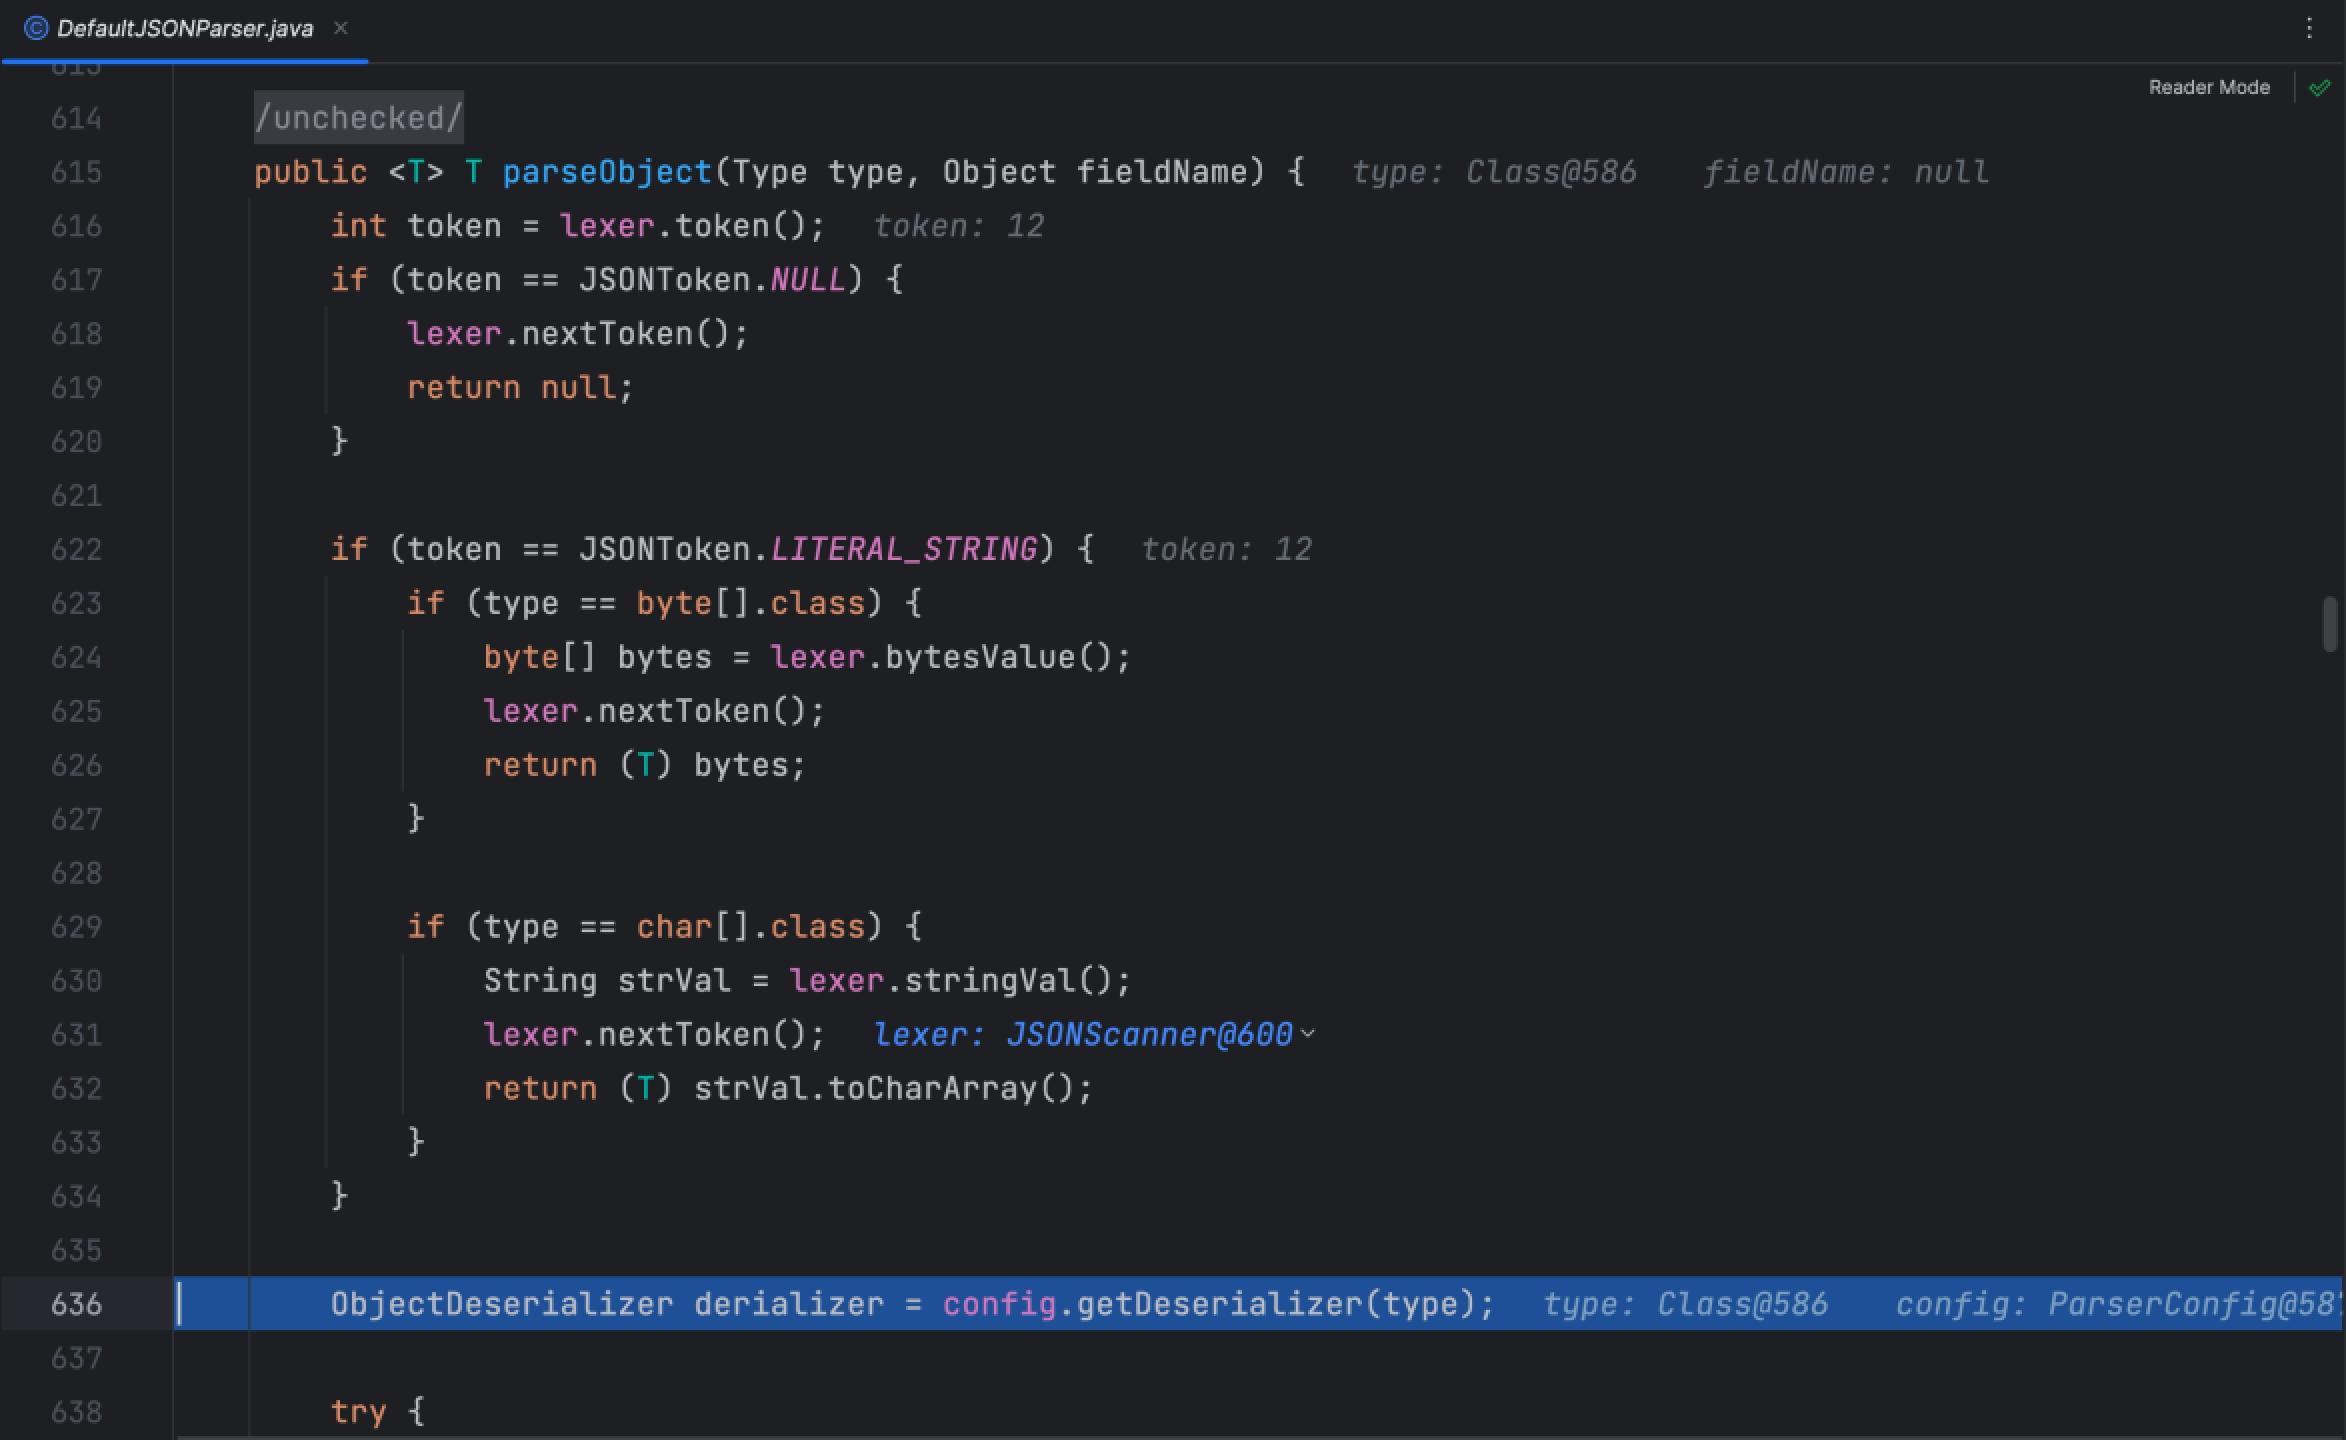Click line number 622 in the gutter
The width and height of the screenshot is (2346, 1440).
point(77,549)
